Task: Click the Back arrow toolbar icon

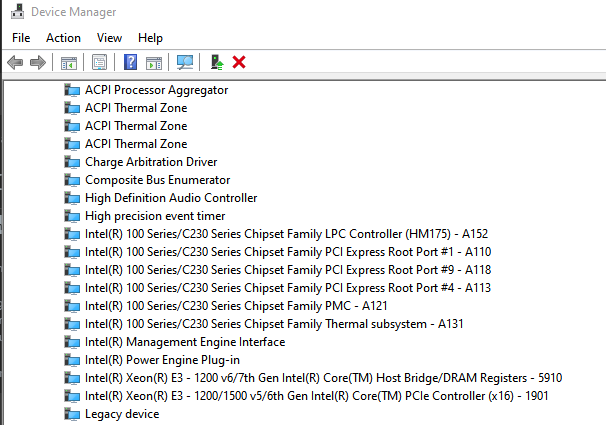Action: click(15, 62)
